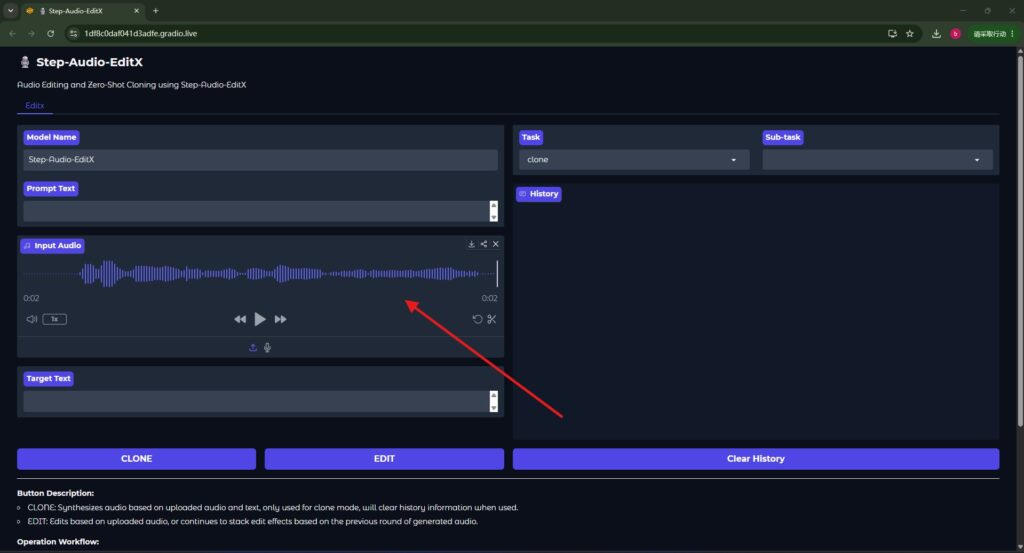Image resolution: width=1024 pixels, height=553 pixels.
Task: Reload the browser page
Action: tap(50, 33)
